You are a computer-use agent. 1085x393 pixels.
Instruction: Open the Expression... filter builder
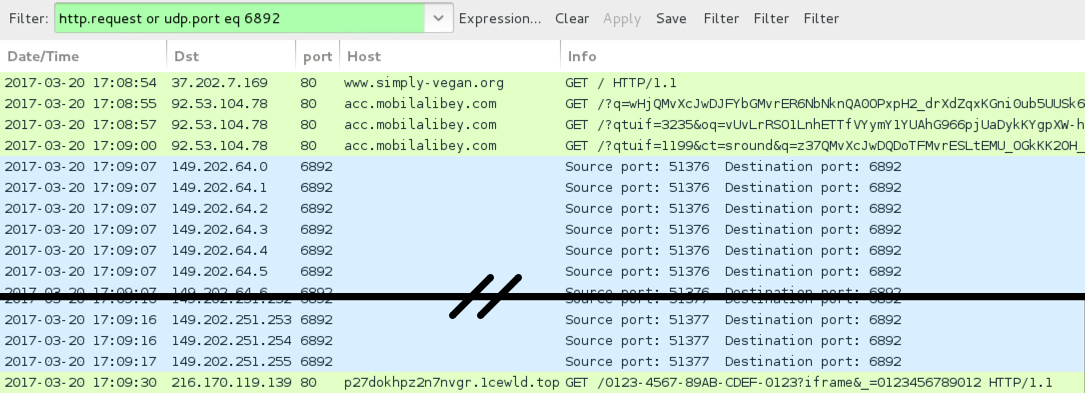pyautogui.click(x=500, y=19)
